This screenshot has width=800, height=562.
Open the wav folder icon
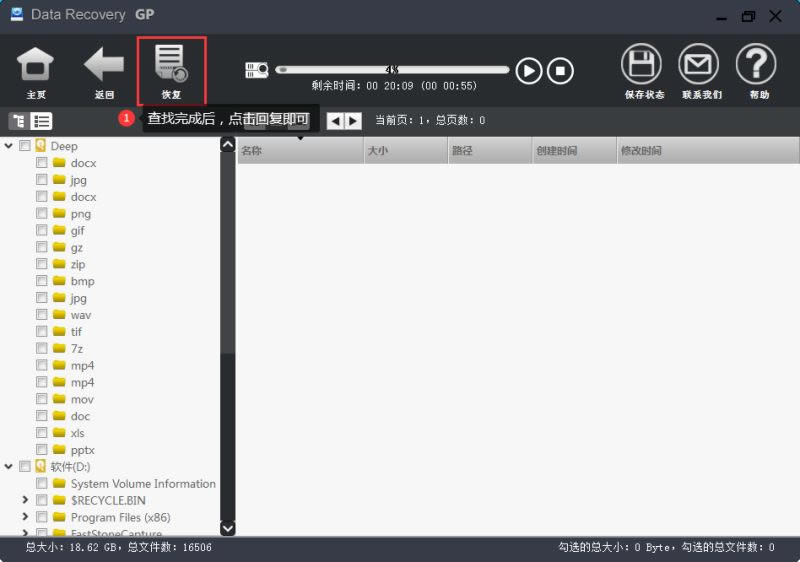click(59, 314)
